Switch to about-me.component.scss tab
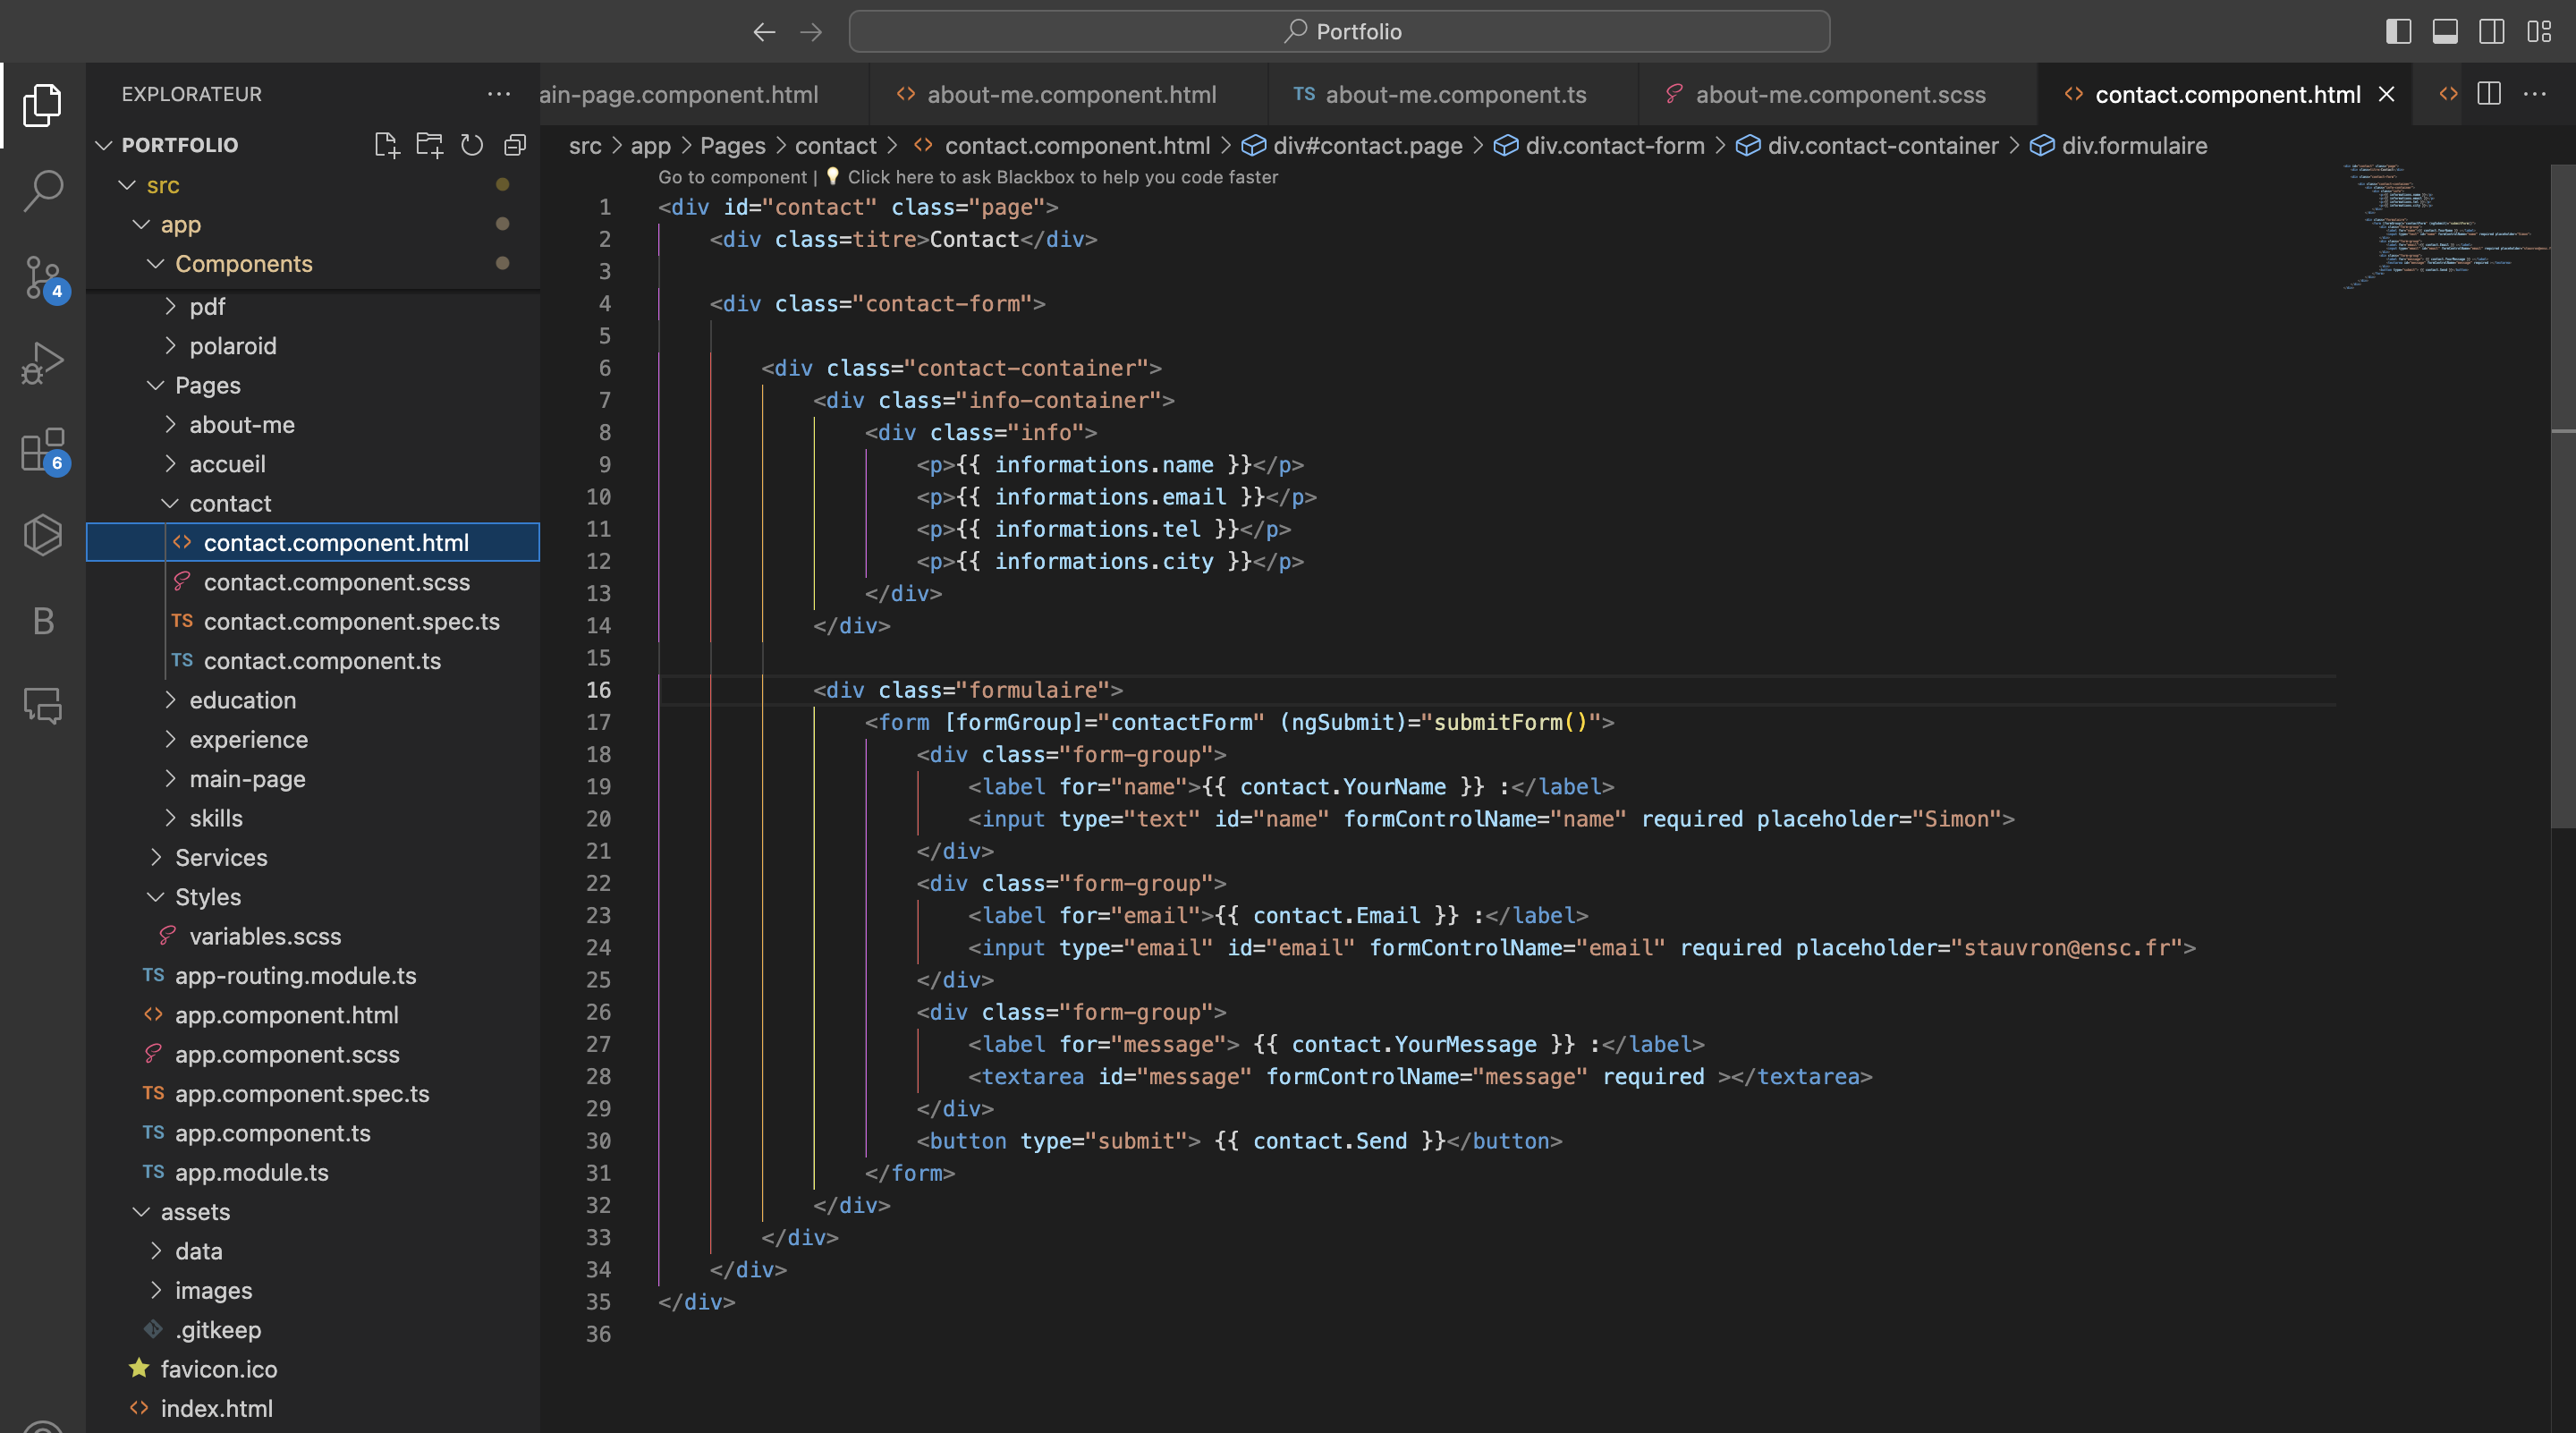This screenshot has height=1433, width=2576. 1837,94
